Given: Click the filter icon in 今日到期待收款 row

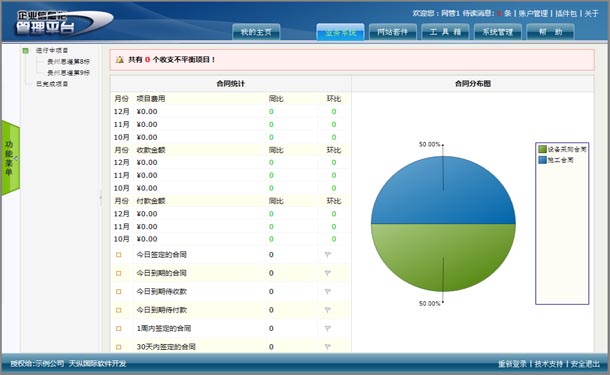Looking at the screenshot, I should click(328, 291).
